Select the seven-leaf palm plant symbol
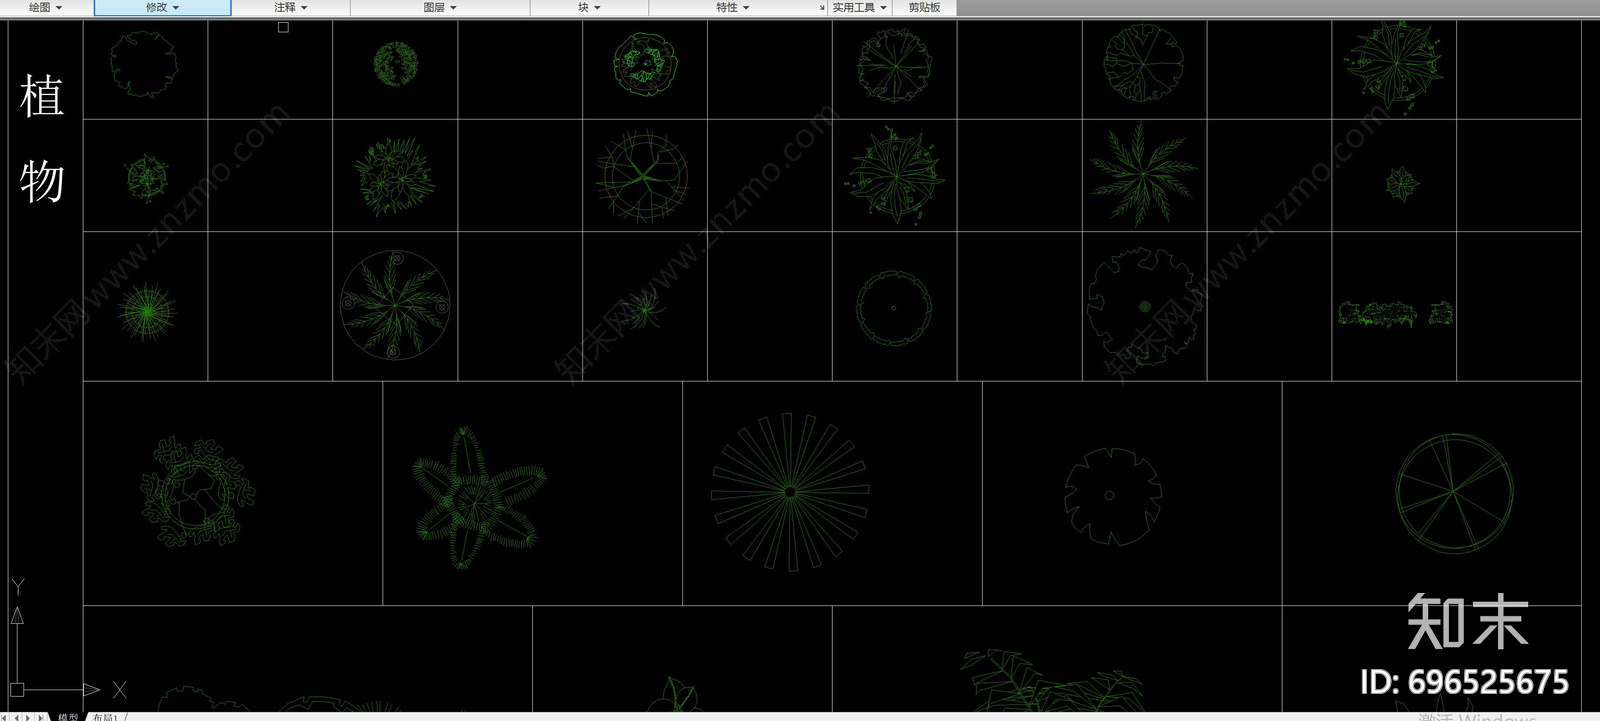Screen dimensions: 1600x721 tap(1141, 174)
